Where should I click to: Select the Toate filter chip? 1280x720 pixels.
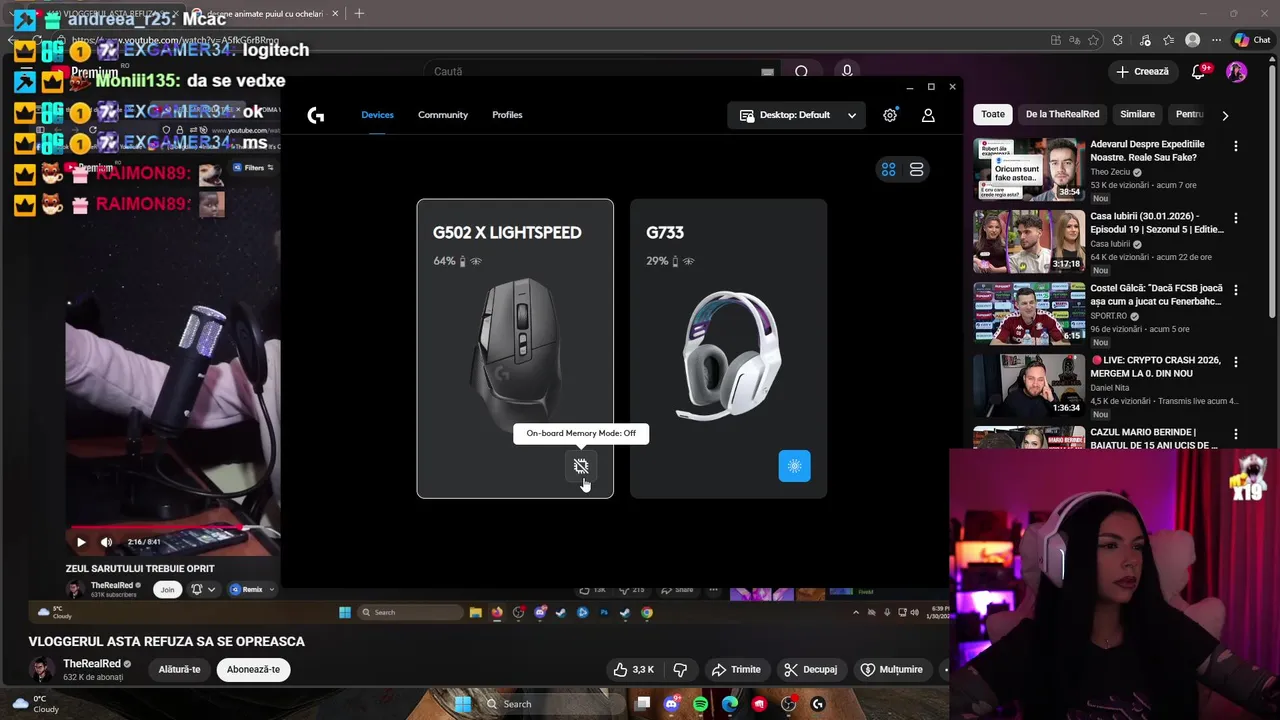993,114
